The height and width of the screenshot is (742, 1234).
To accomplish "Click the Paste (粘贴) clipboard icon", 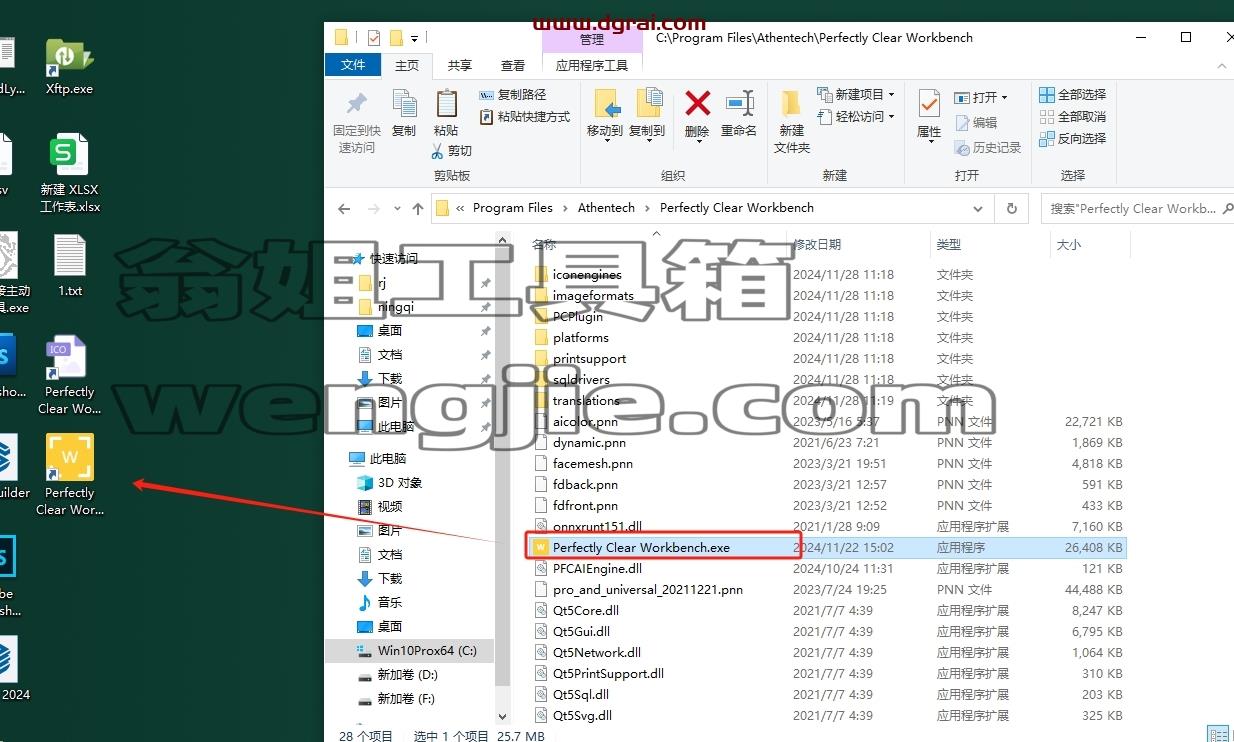I will click(446, 104).
